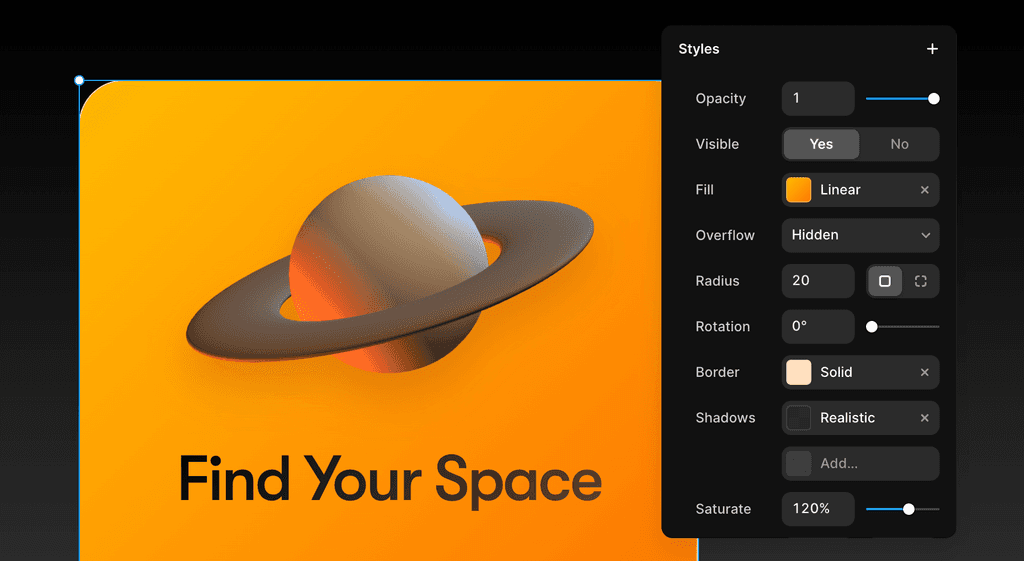Image resolution: width=1024 pixels, height=561 pixels.
Task: Select the Saturn planet image on canvas
Action: point(390,274)
